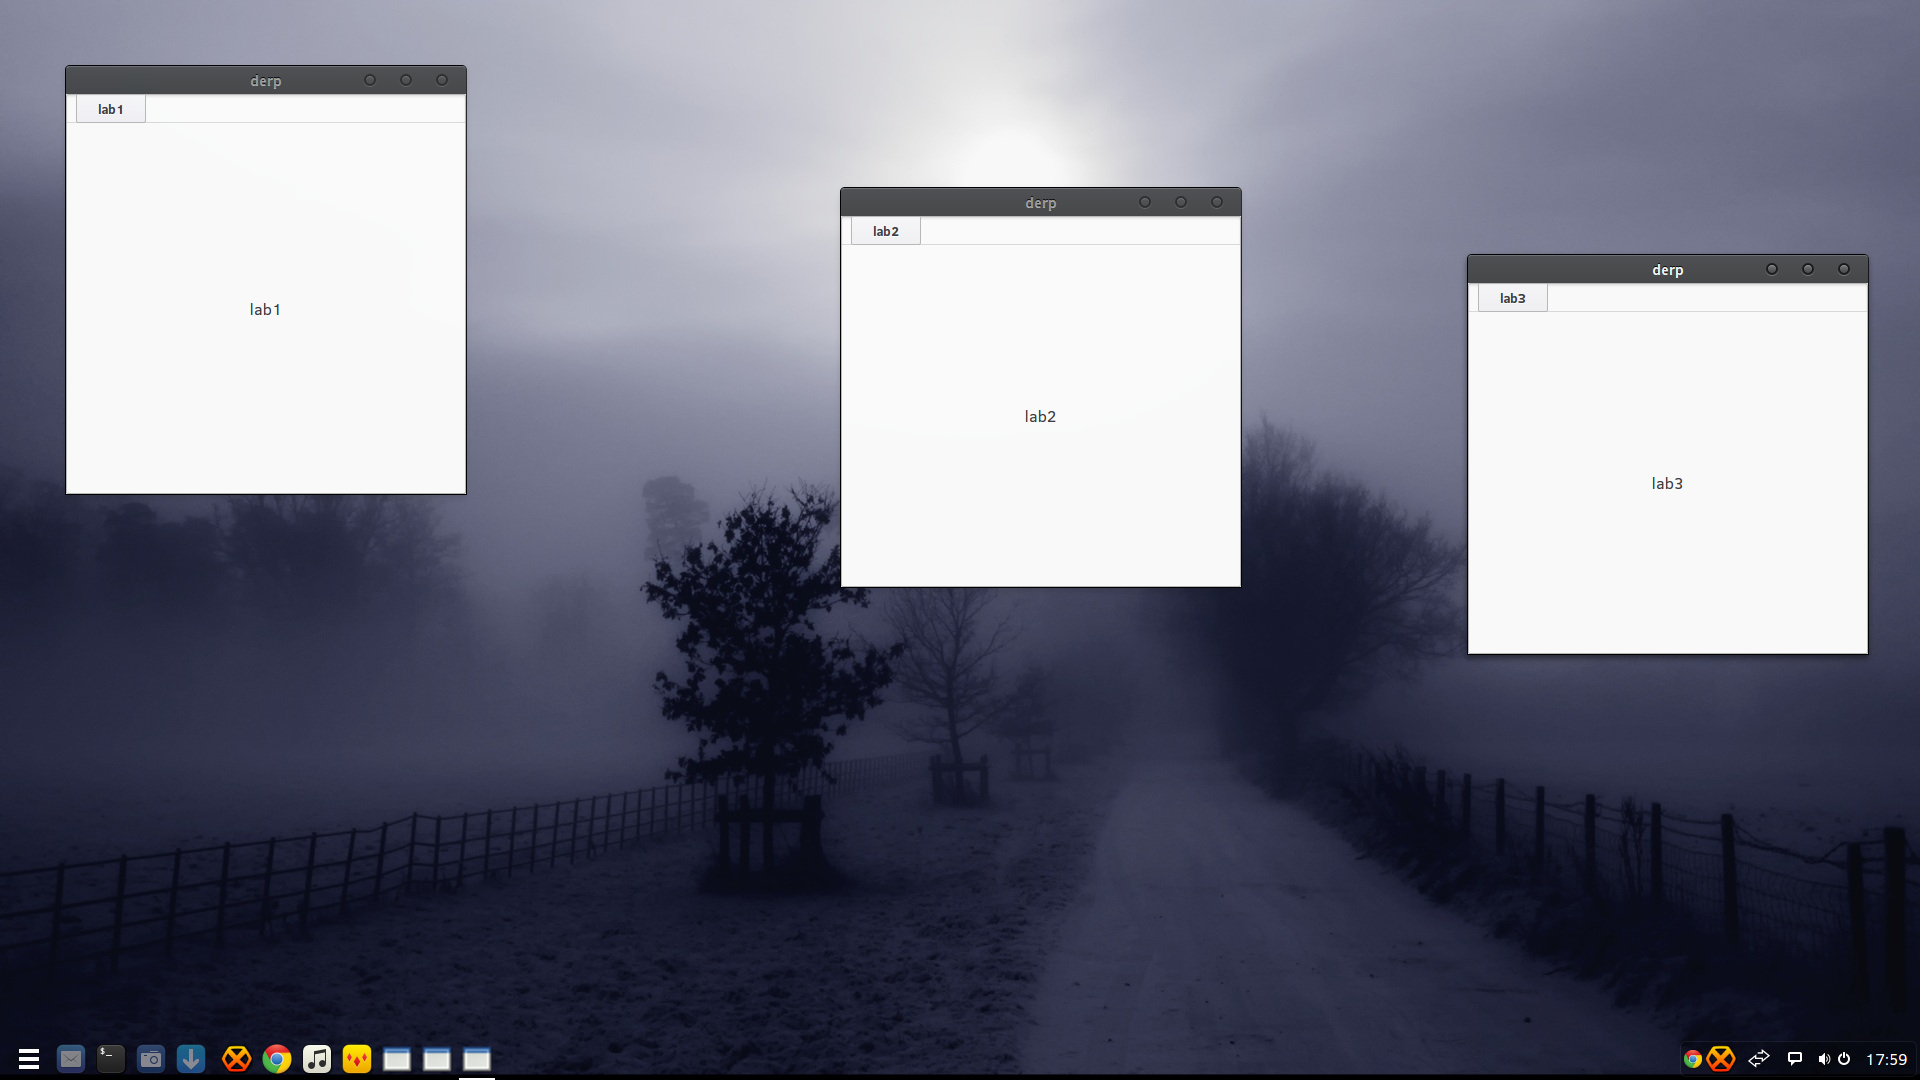Click the middle title button of lab3 window
This screenshot has width=1920, height=1080.
(1808, 269)
